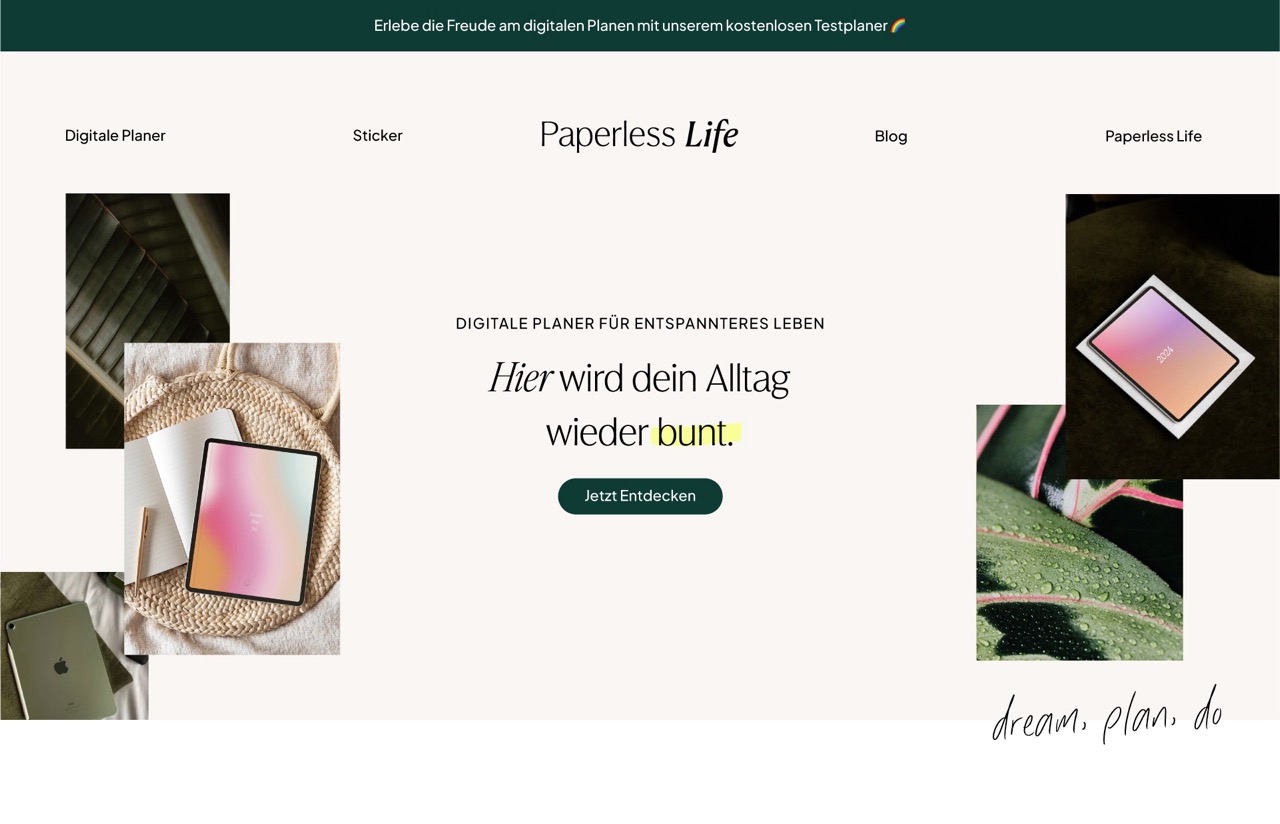Screen dimensions: 1280x824
Task: Click the Paperless Life logo in the header
Action: [639, 135]
